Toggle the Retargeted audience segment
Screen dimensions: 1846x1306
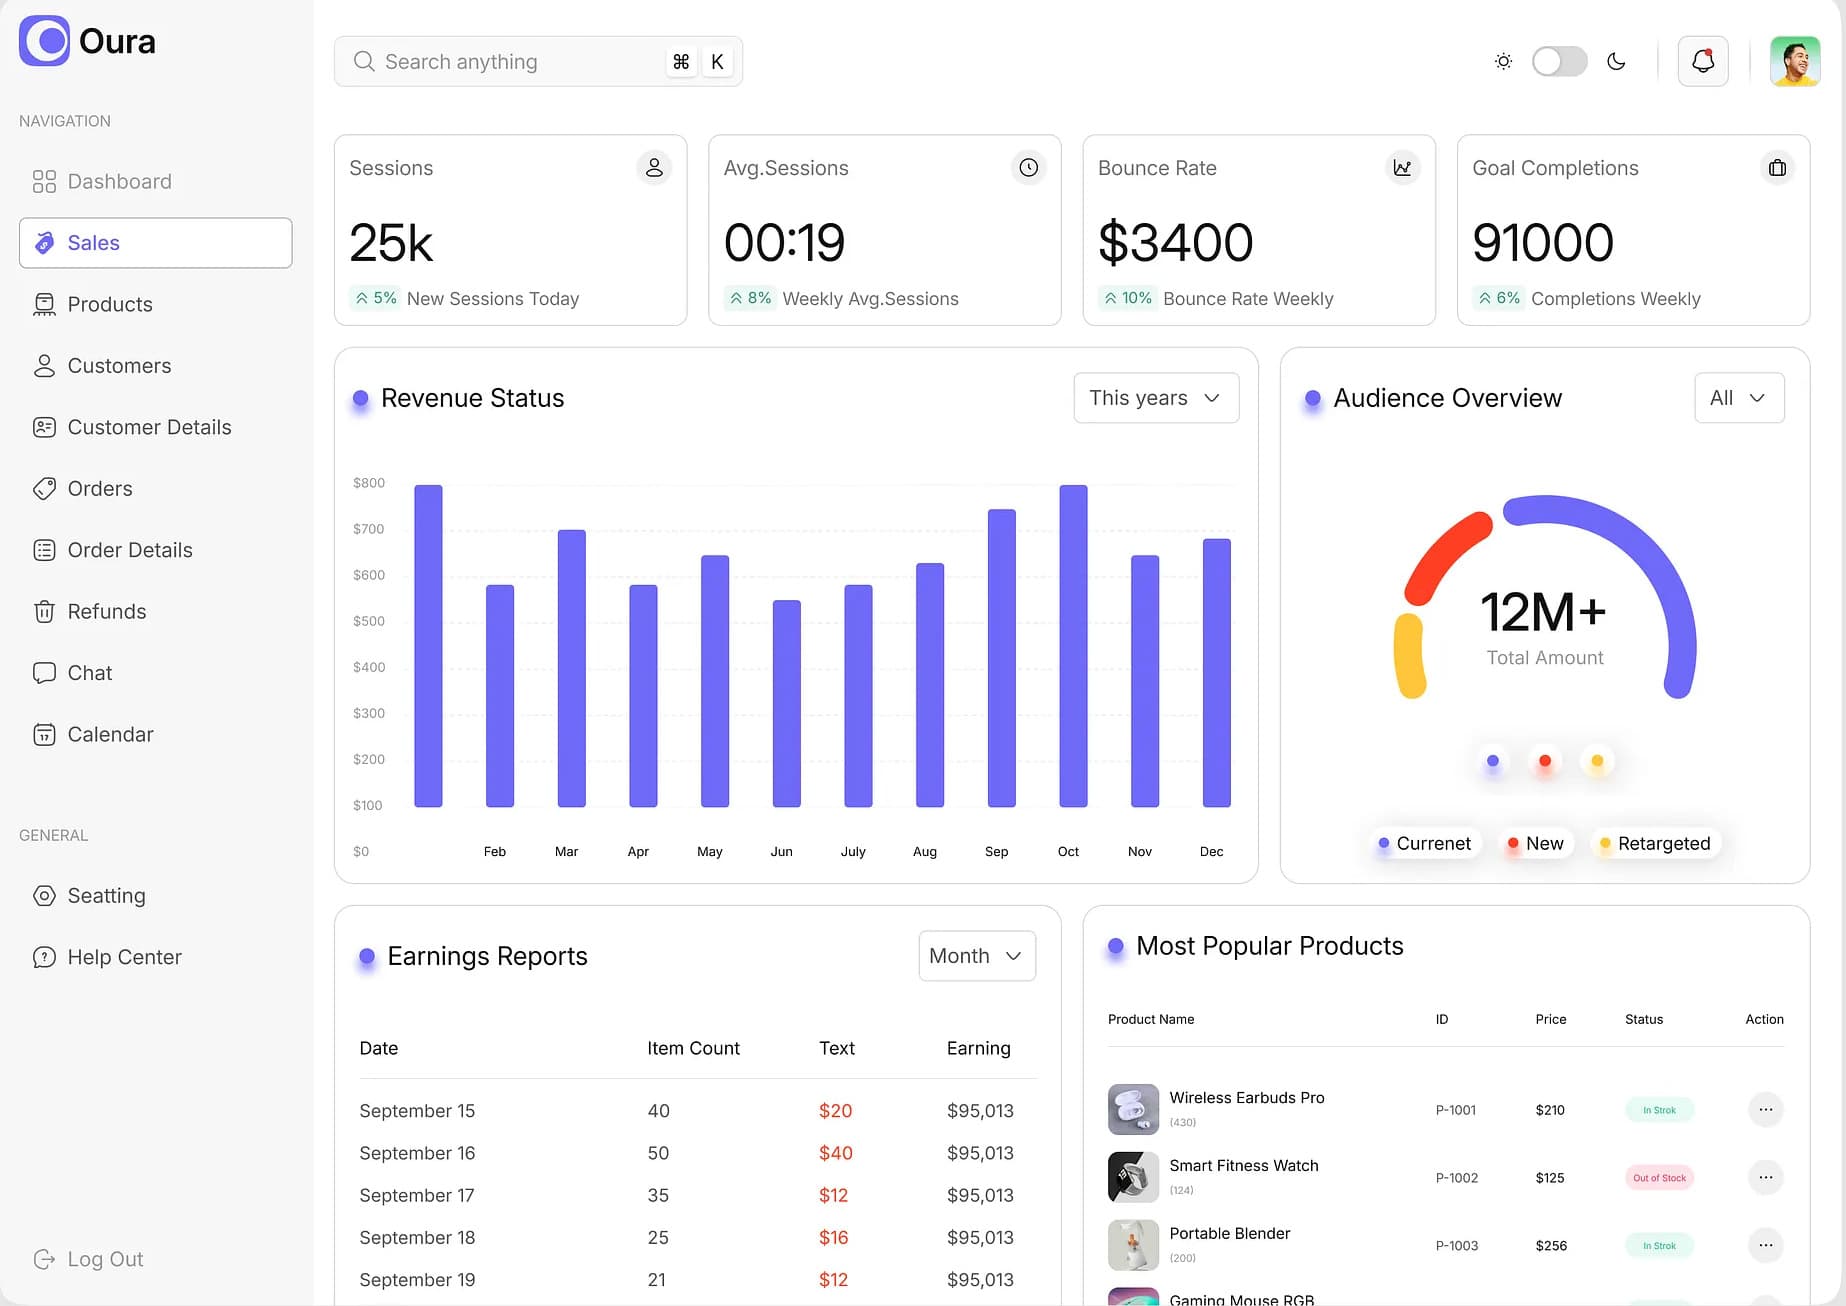pyautogui.click(x=1655, y=843)
